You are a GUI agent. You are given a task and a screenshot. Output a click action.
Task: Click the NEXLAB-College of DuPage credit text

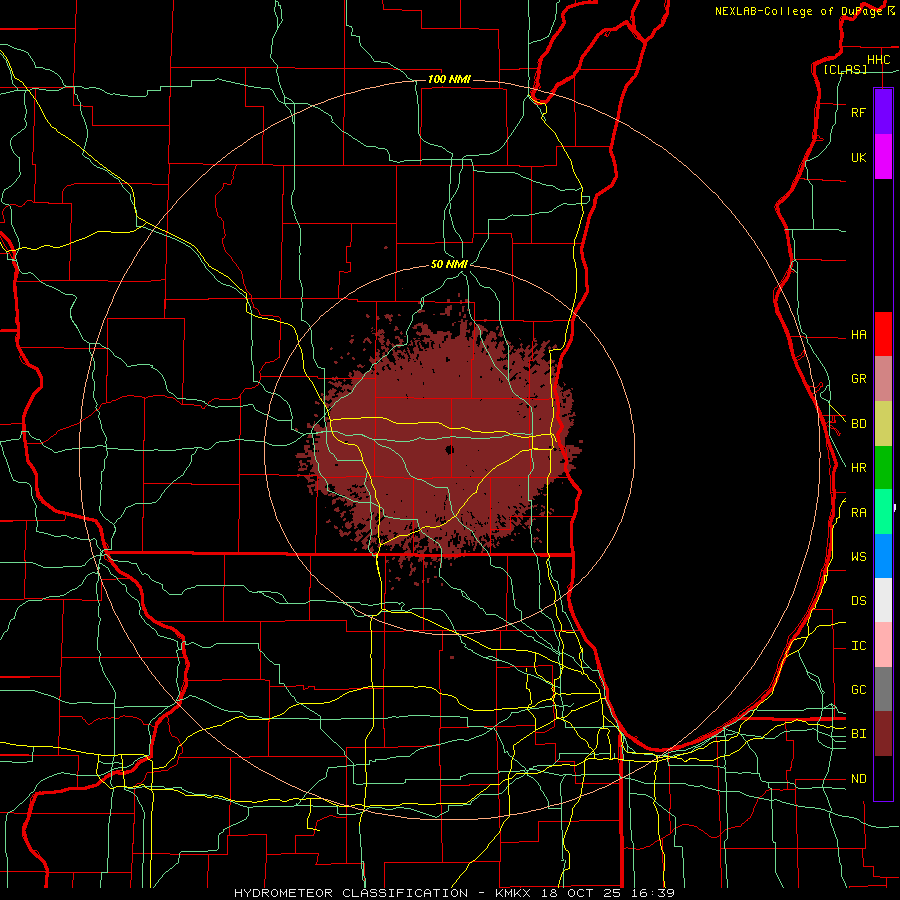click(798, 11)
